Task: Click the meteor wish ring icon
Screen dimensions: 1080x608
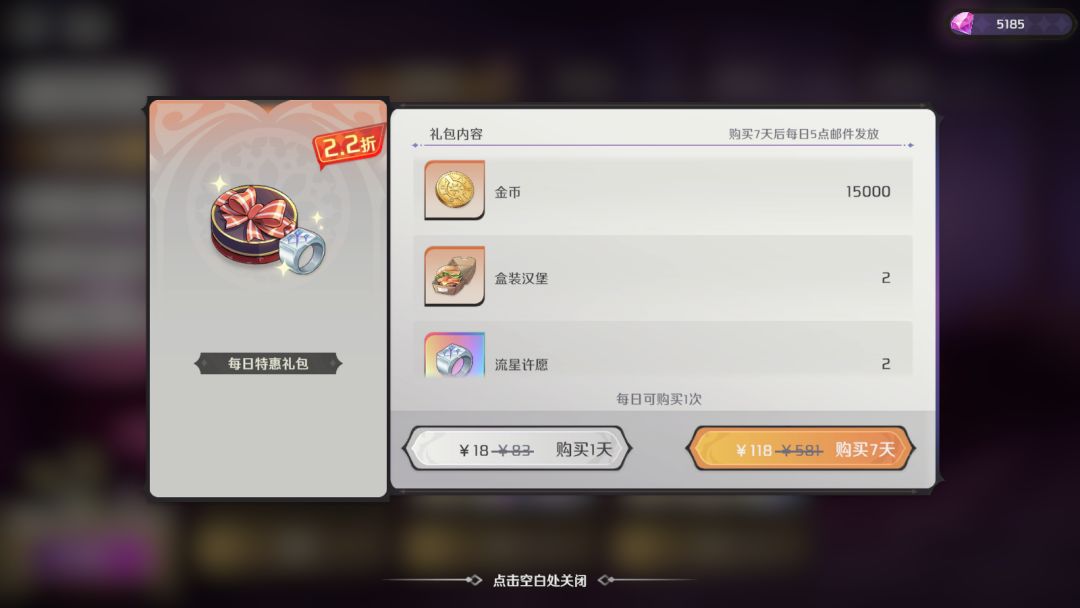Action: 455,355
